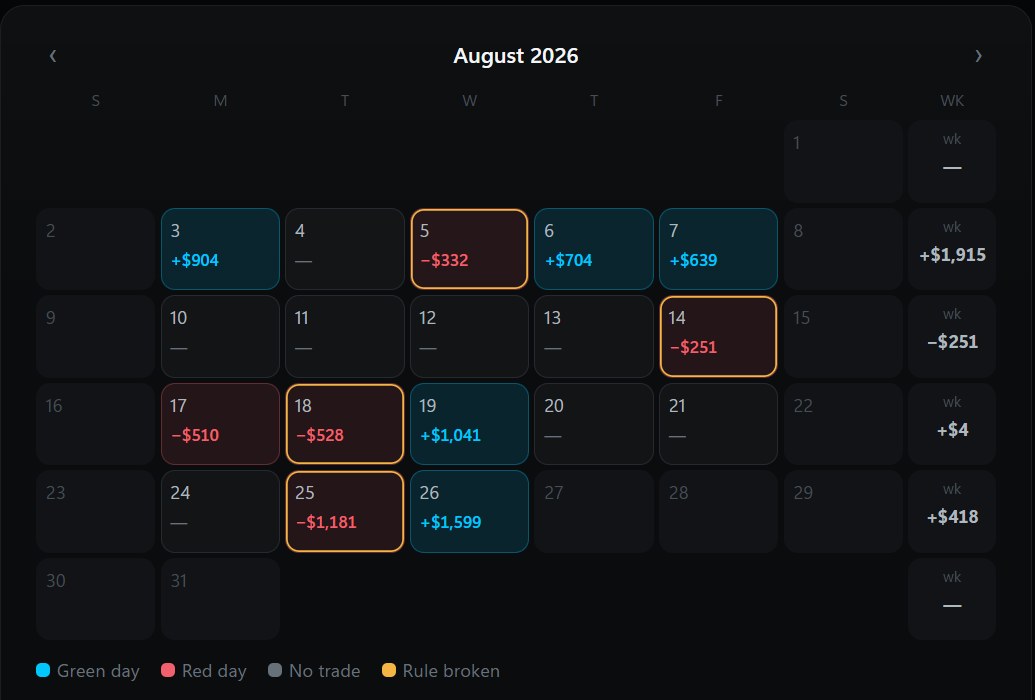Viewport: 1035px width, 700px height.
Task: Click the gray No trade legend dot
Action: 275,670
